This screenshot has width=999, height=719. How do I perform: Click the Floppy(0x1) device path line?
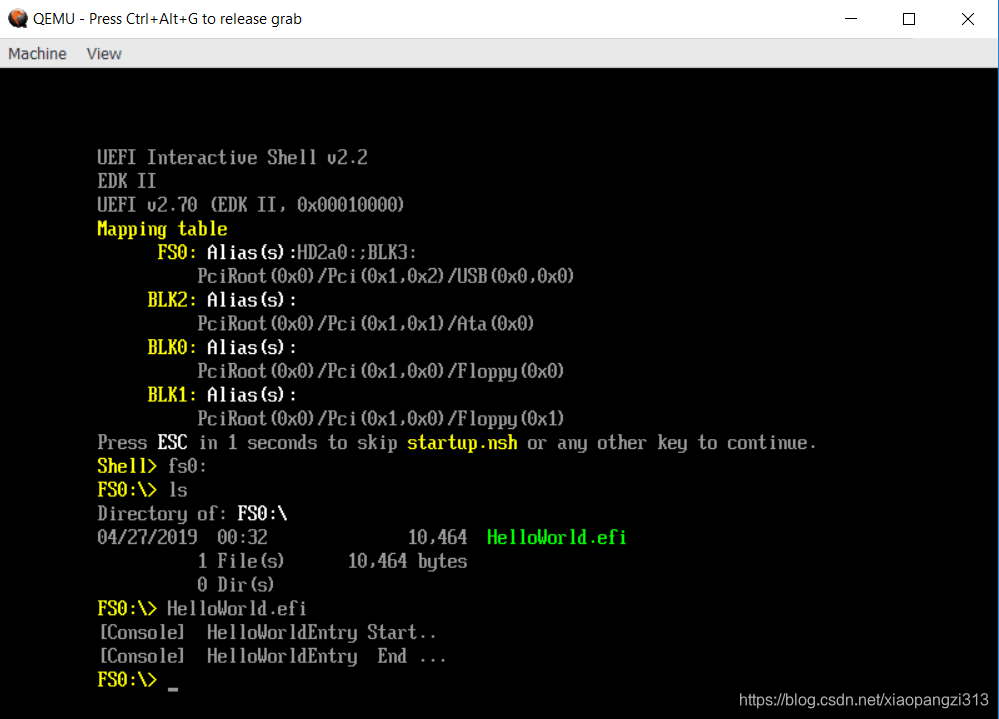pos(380,419)
